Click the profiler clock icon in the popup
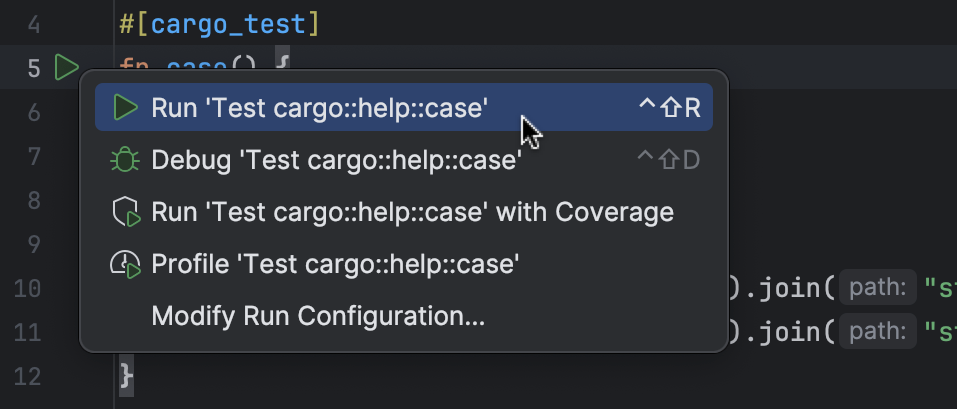The height and width of the screenshot is (409, 957). pos(125,265)
